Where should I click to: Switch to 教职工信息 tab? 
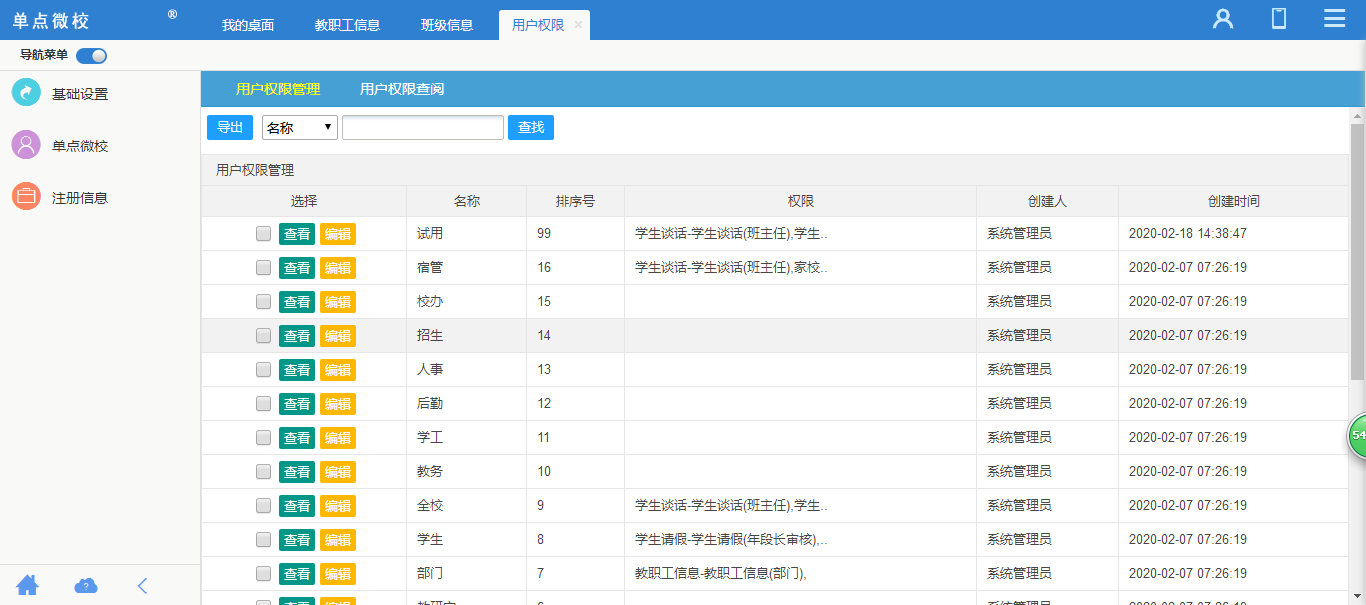click(347, 25)
